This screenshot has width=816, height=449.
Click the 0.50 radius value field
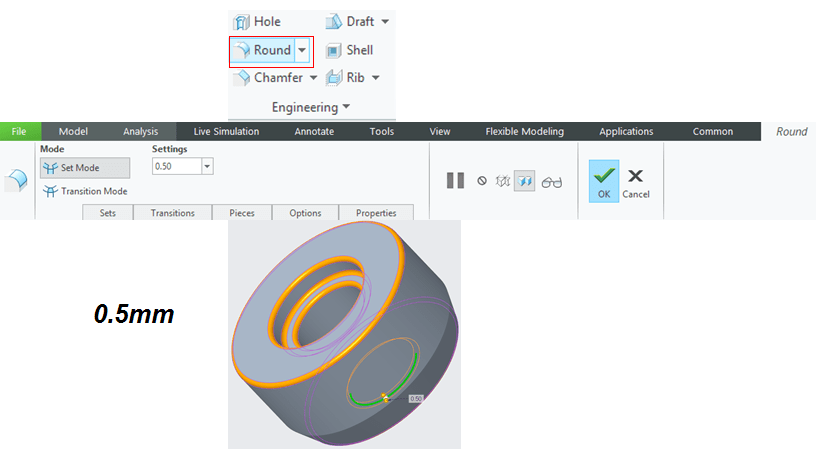175,166
